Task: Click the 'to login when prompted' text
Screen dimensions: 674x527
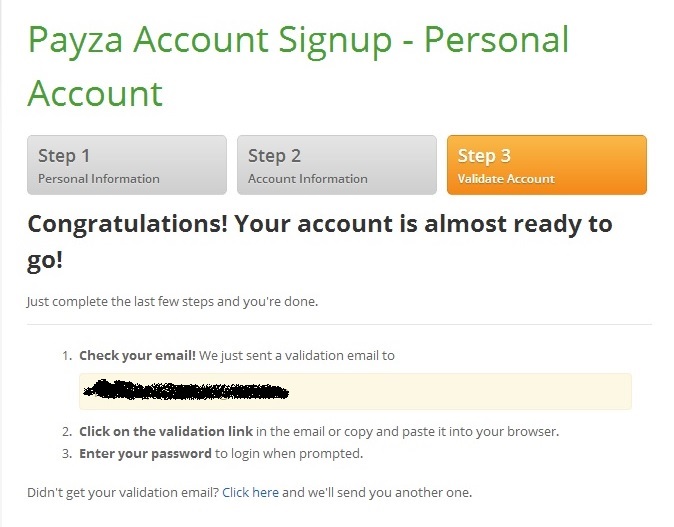Action: 289,453
